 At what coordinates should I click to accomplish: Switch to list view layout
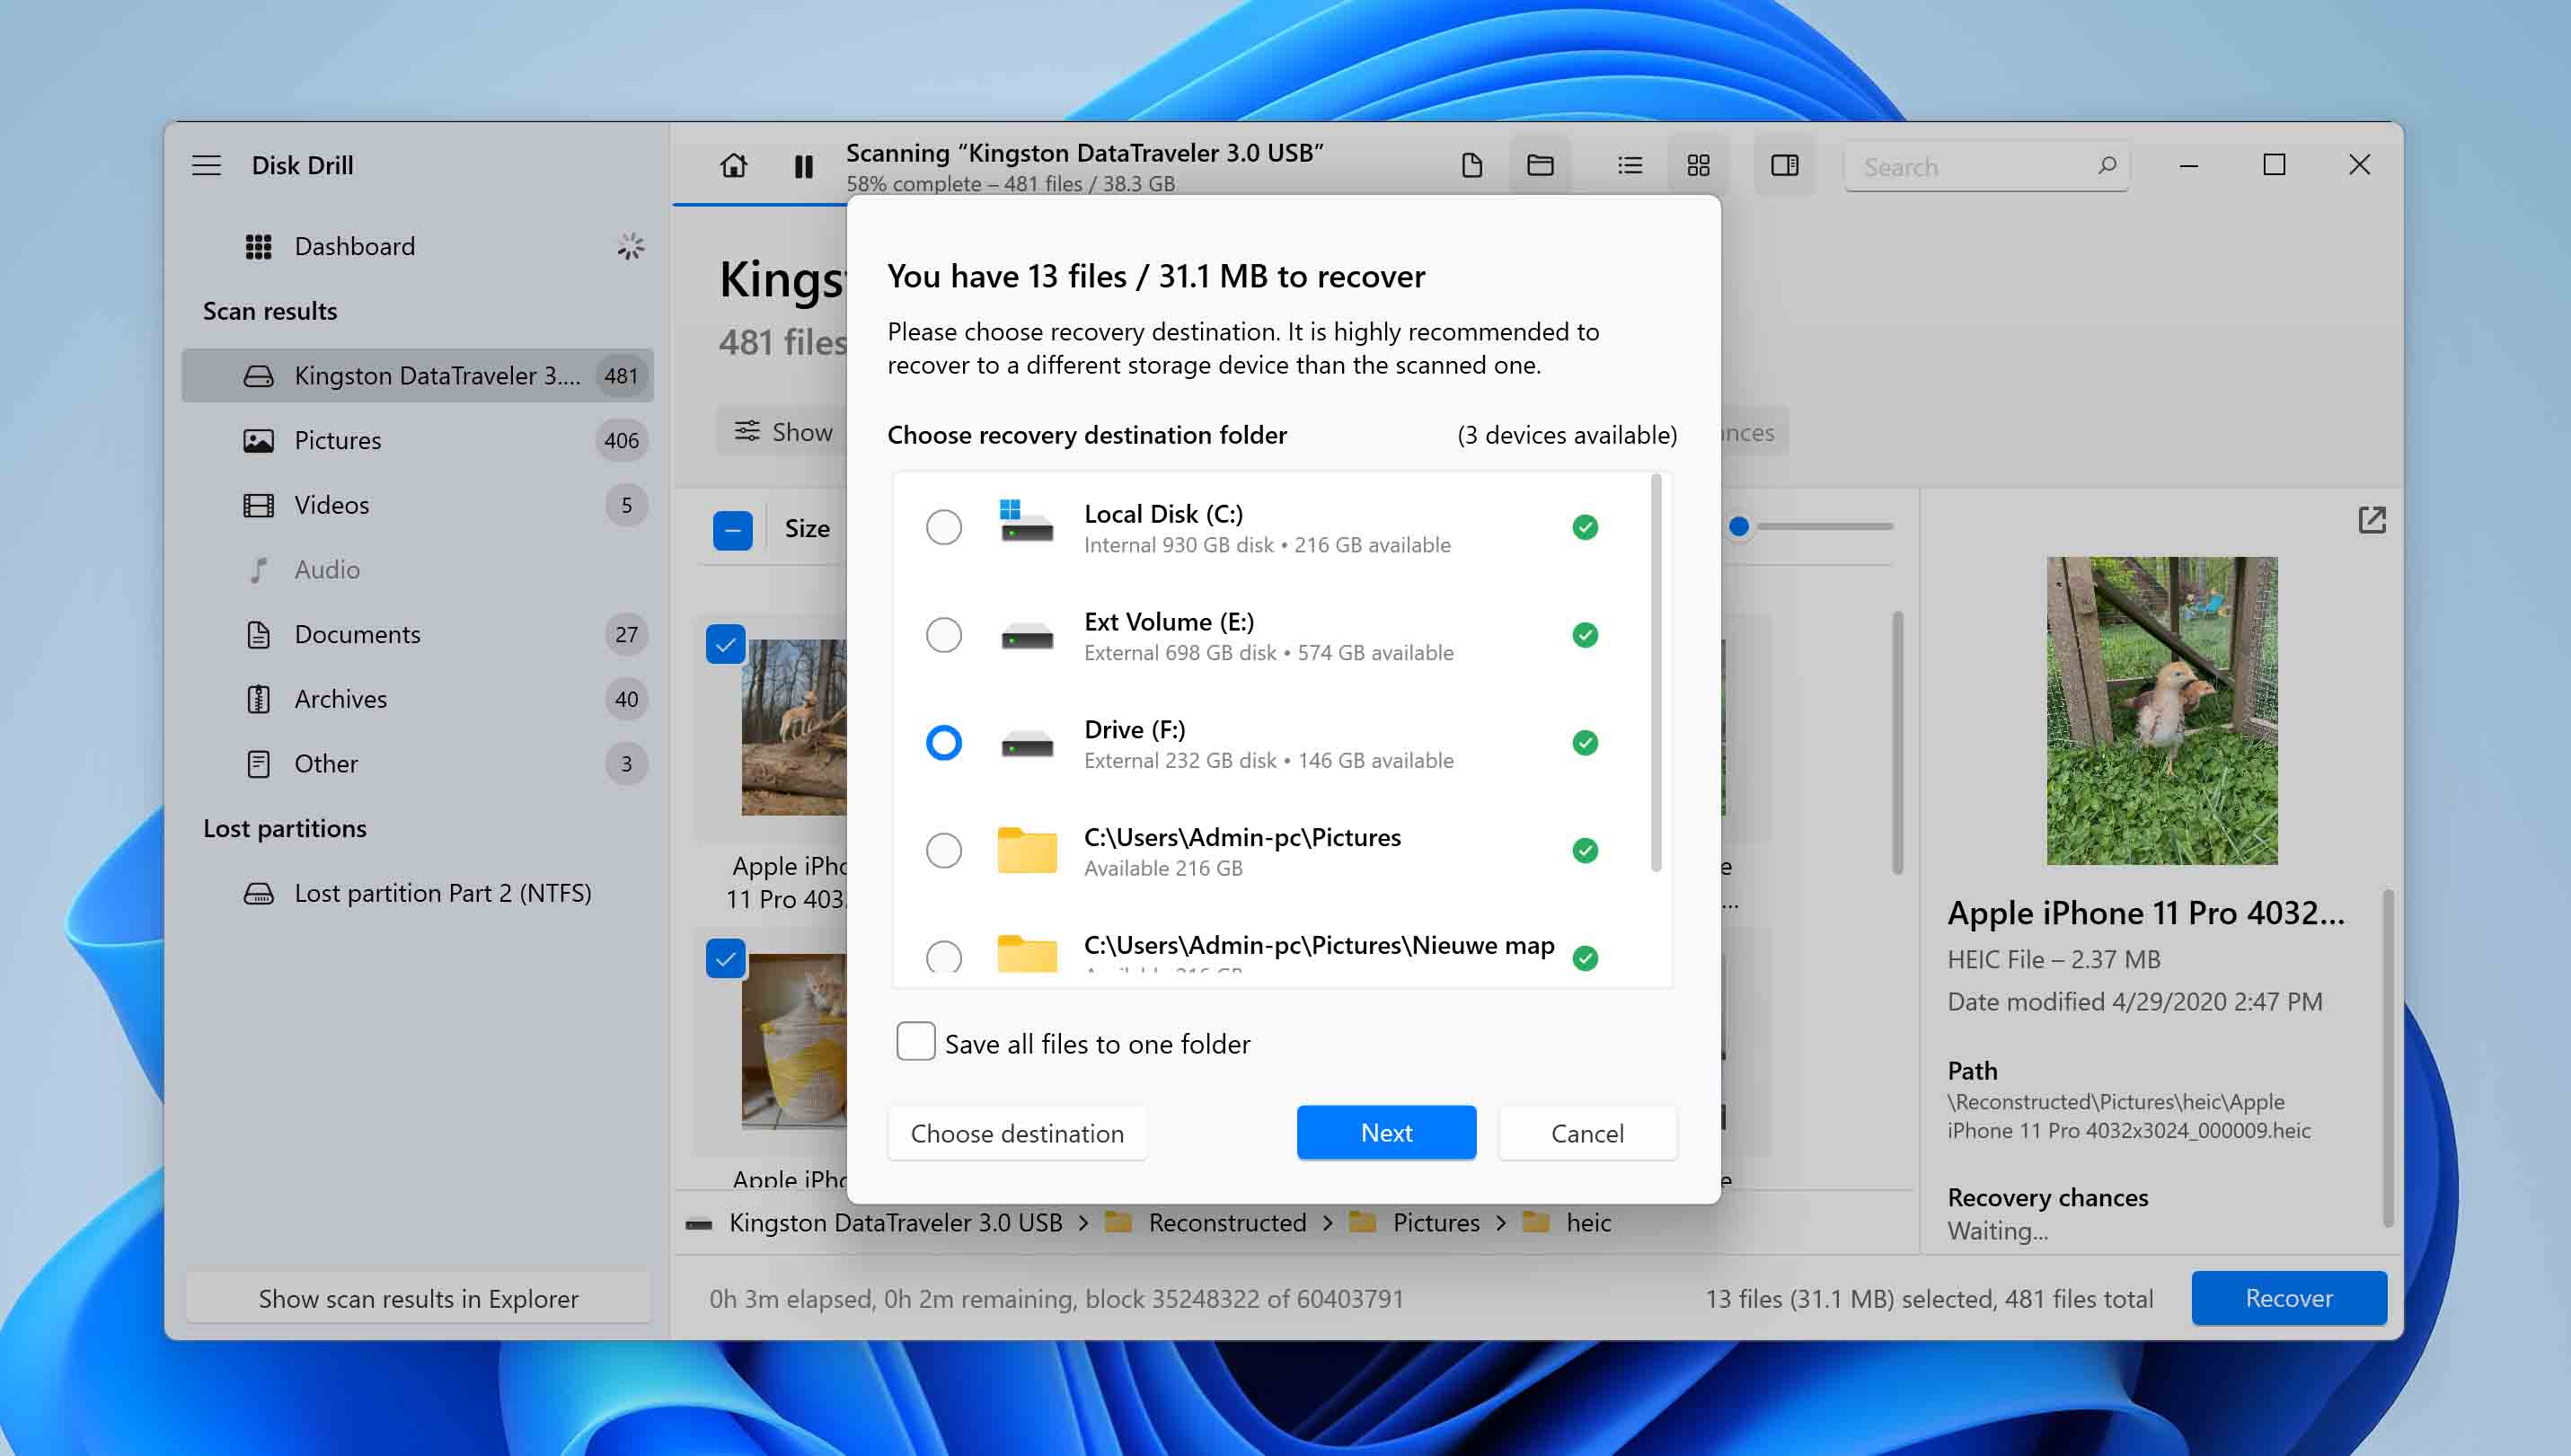(1630, 165)
